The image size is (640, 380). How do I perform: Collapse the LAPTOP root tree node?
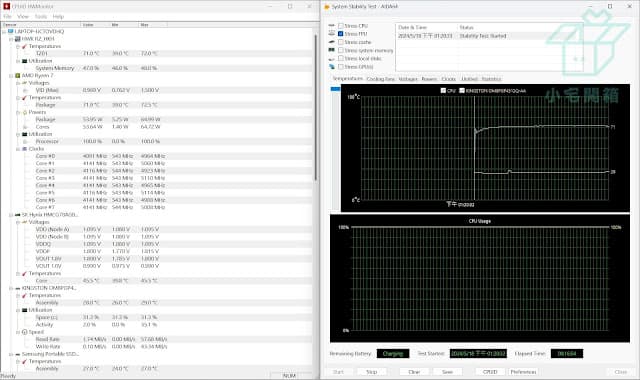pyautogui.click(x=4, y=31)
